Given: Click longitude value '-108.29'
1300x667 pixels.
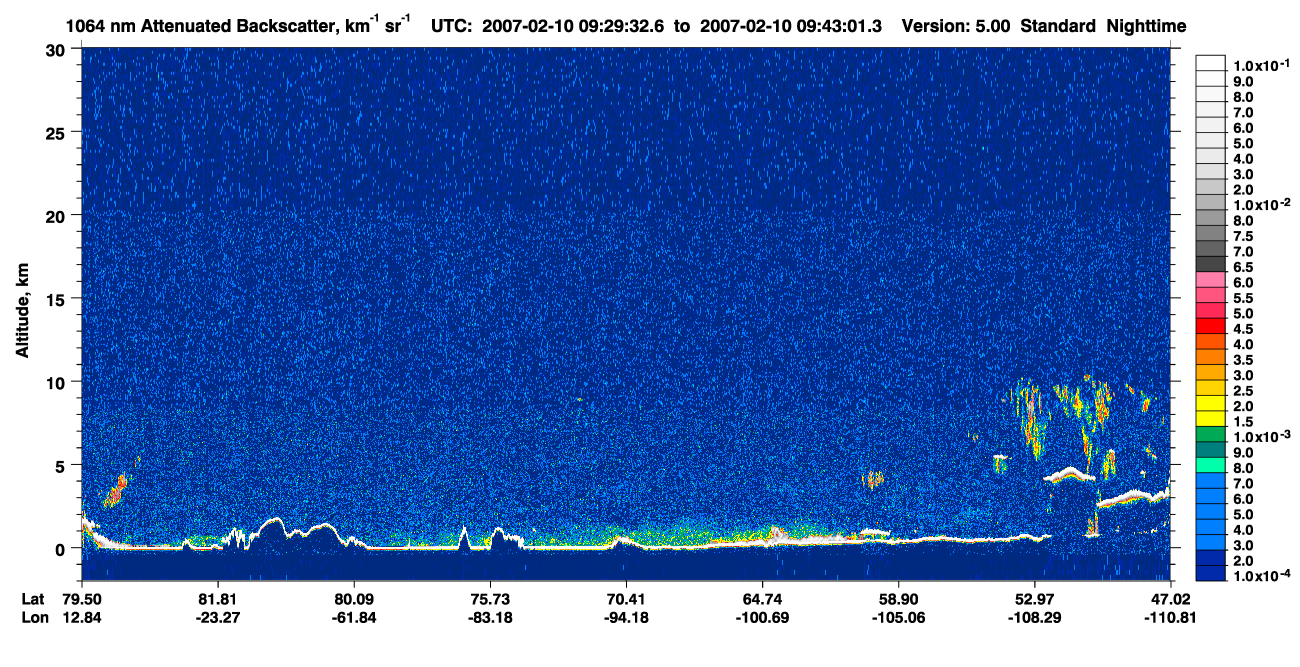Looking at the screenshot, I should pyautogui.click(x=1034, y=617).
